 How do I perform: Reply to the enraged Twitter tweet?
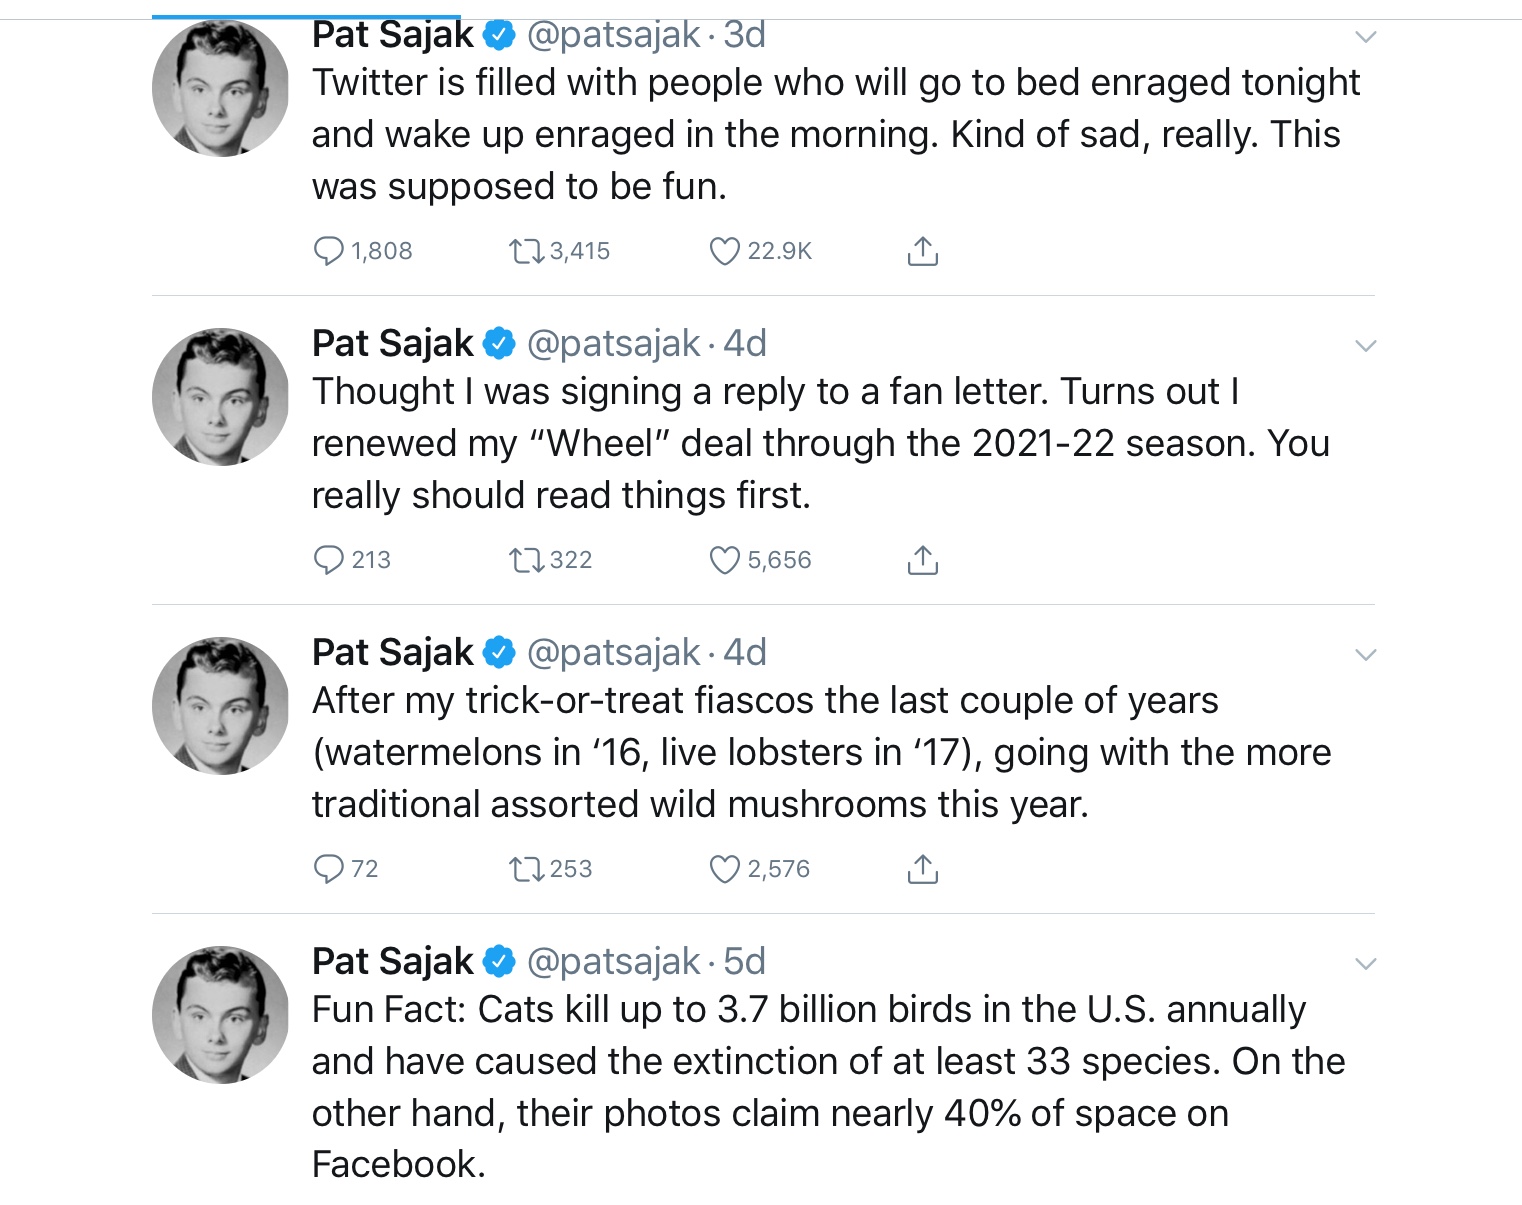click(x=328, y=250)
